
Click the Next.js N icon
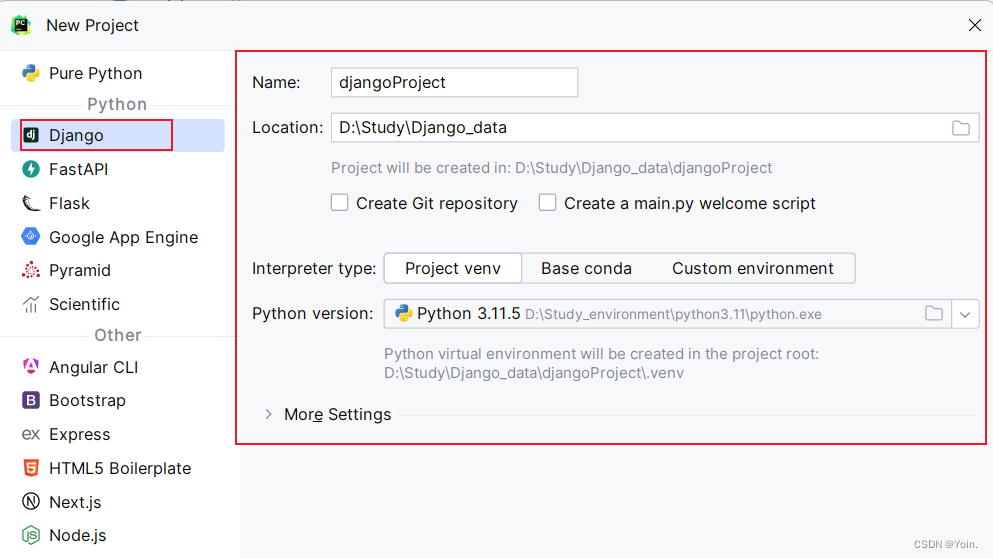point(30,502)
